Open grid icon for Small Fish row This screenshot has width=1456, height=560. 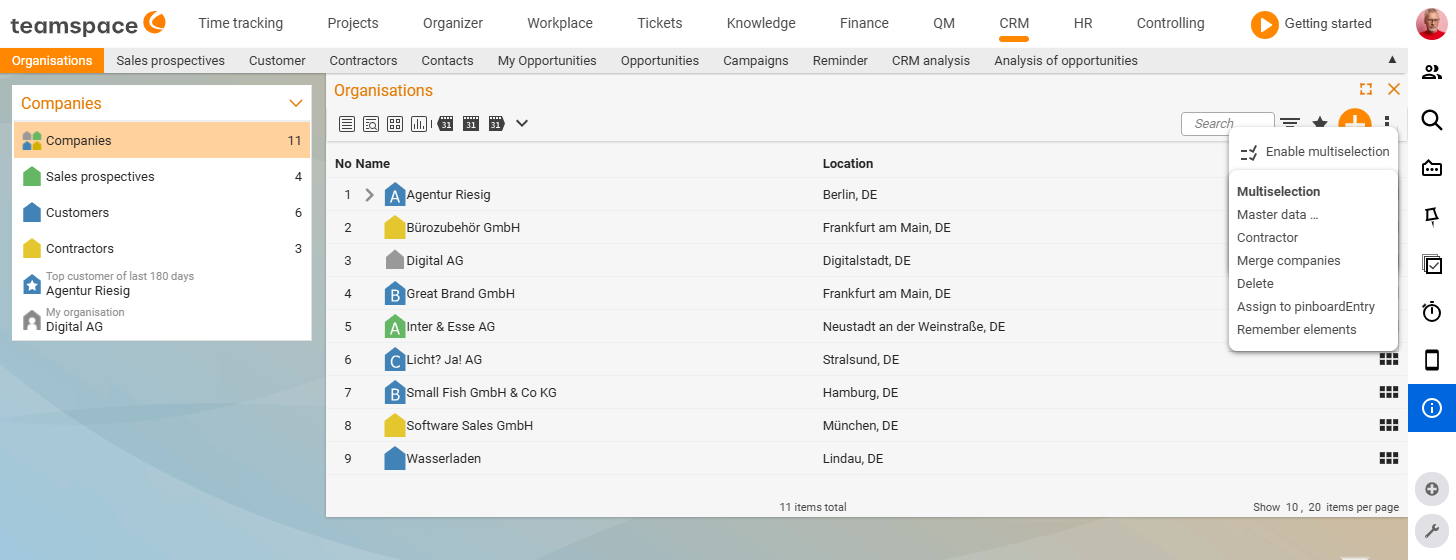click(x=1387, y=392)
